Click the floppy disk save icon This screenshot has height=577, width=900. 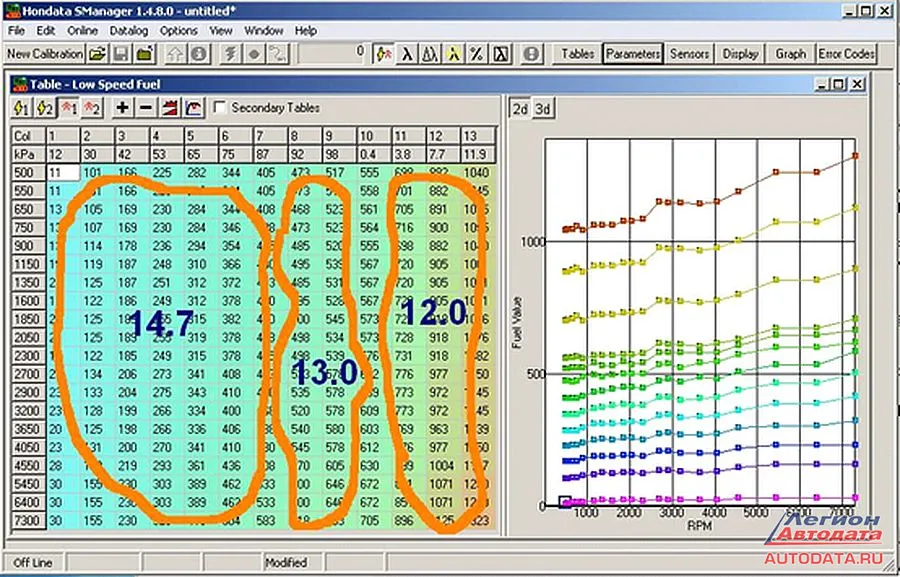(121, 54)
